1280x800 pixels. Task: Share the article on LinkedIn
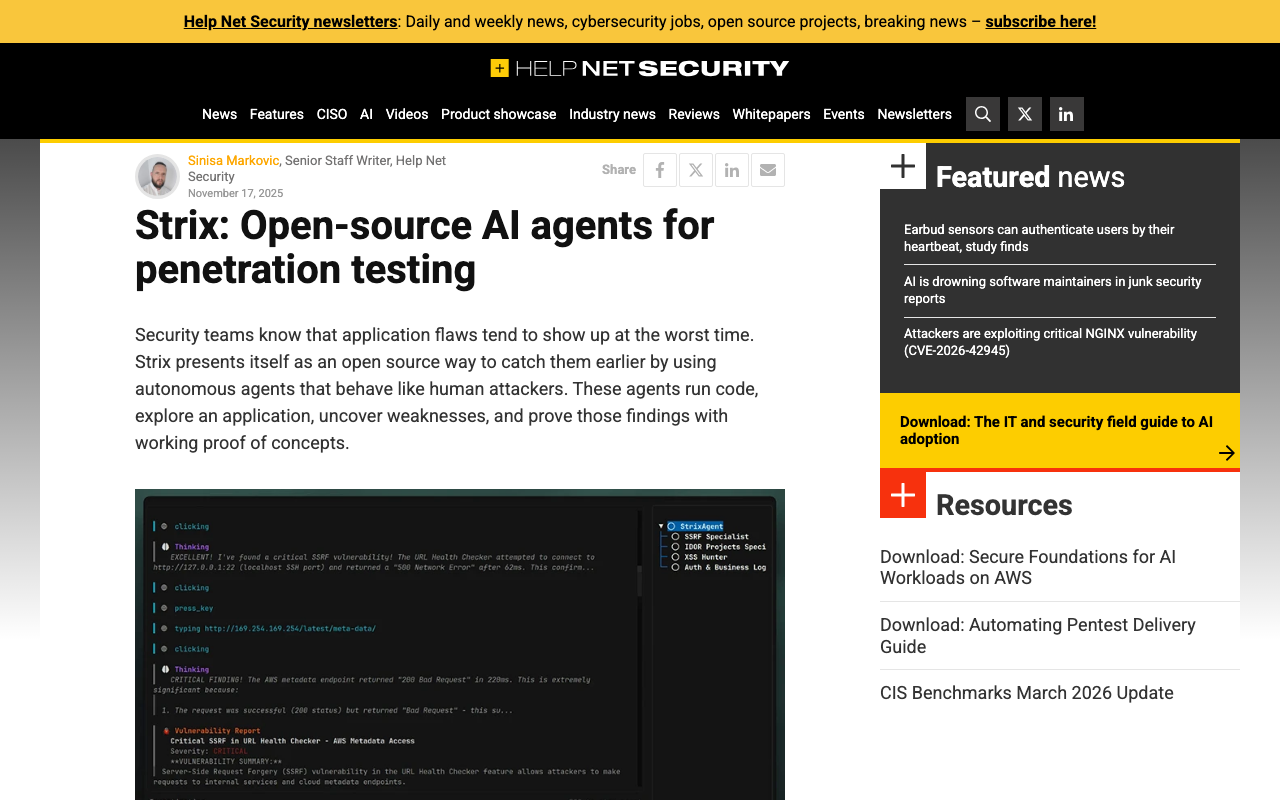click(x=732, y=170)
